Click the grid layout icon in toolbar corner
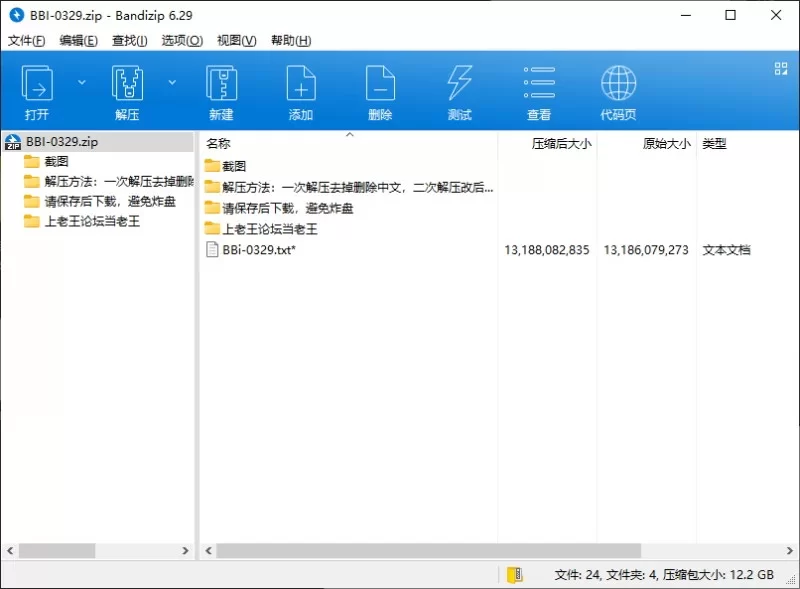800x589 pixels. click(781, 68)
